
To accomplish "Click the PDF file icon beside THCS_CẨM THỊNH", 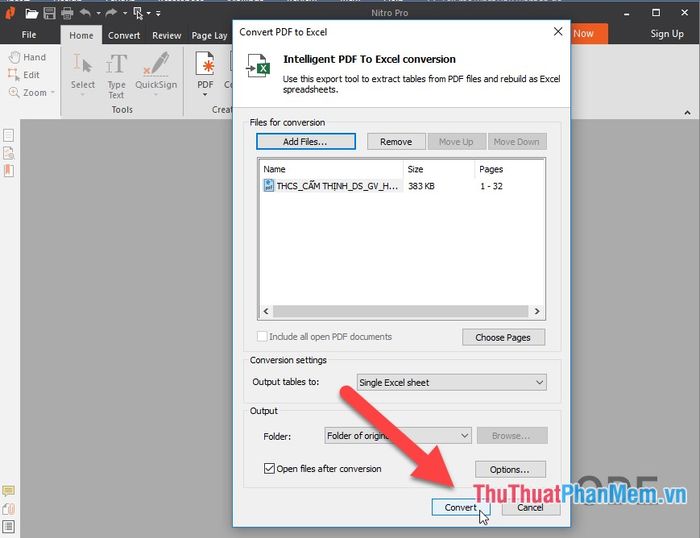I will pyautogui.click(x=269, y=186).
